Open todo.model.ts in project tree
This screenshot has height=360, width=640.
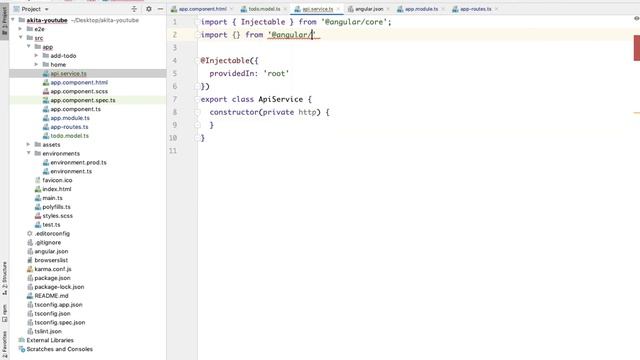[69, 136]
